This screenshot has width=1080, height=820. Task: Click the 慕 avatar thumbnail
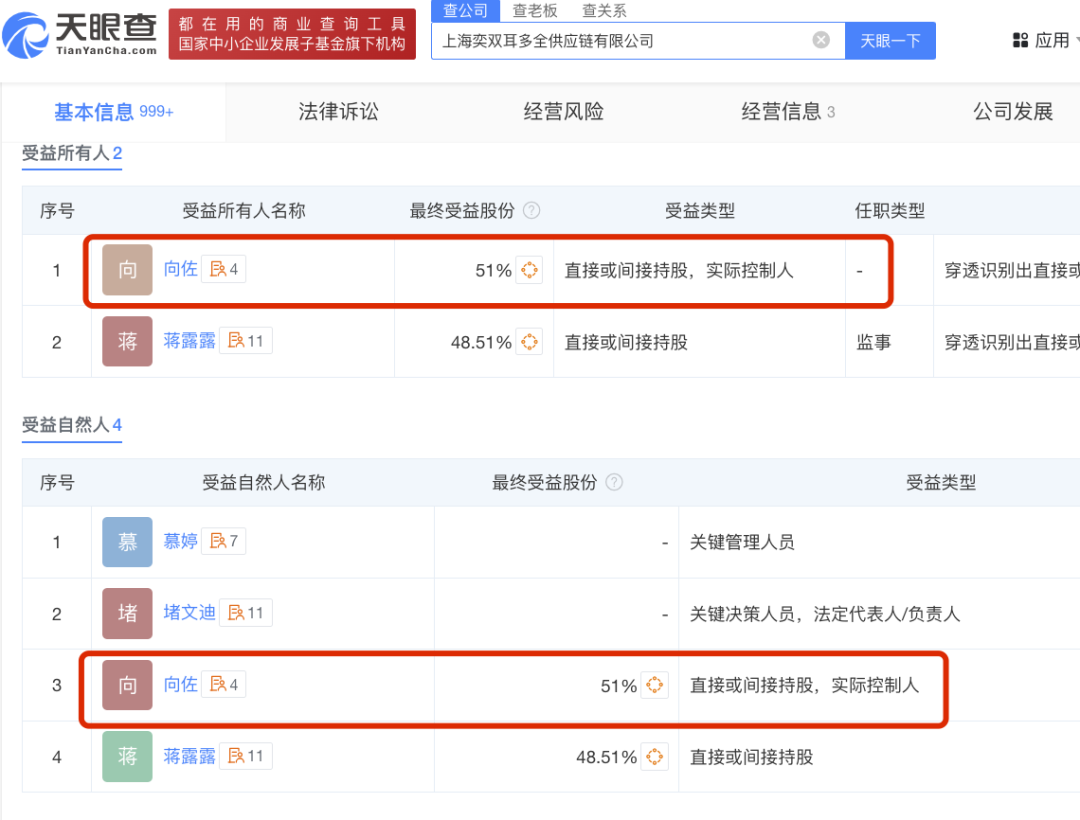click(127, 542)
